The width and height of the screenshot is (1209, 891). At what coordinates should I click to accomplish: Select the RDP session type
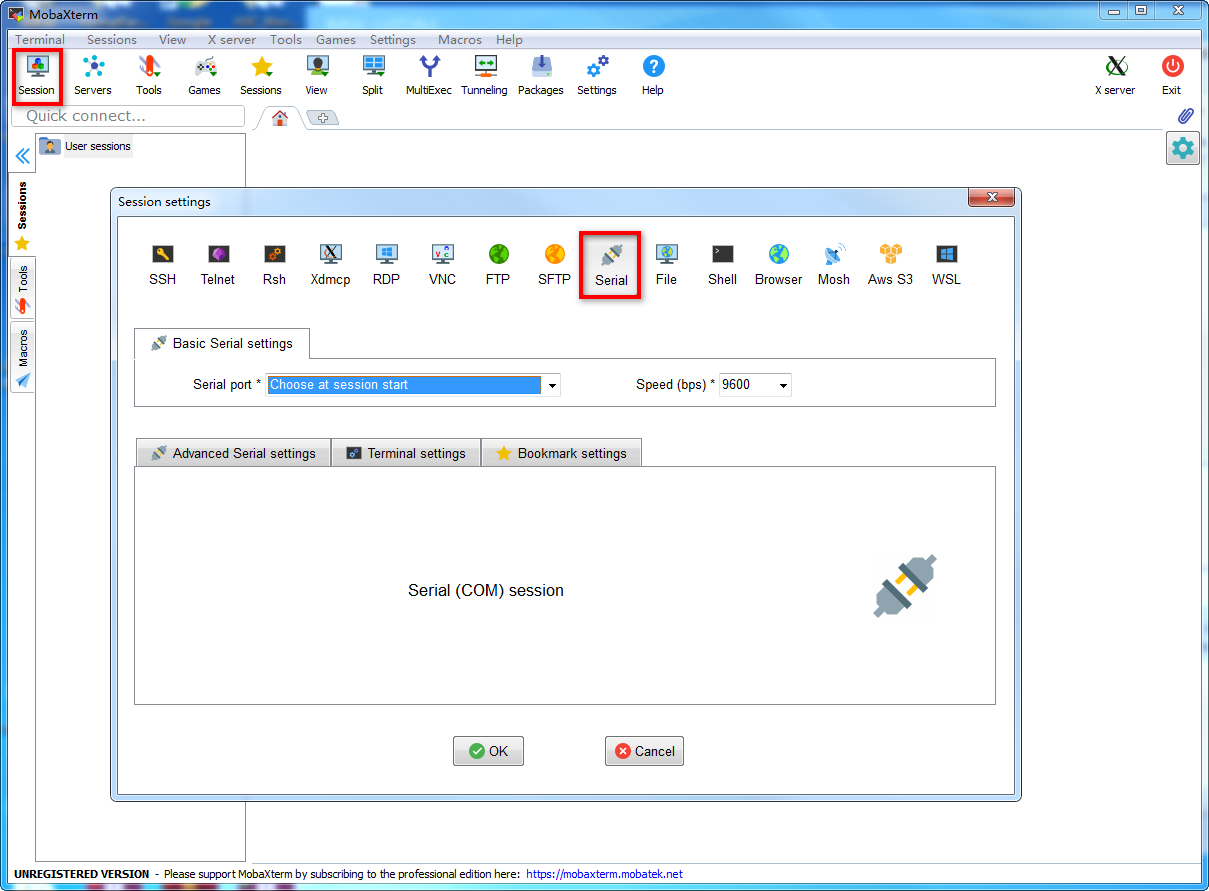[x=386, y=265]
